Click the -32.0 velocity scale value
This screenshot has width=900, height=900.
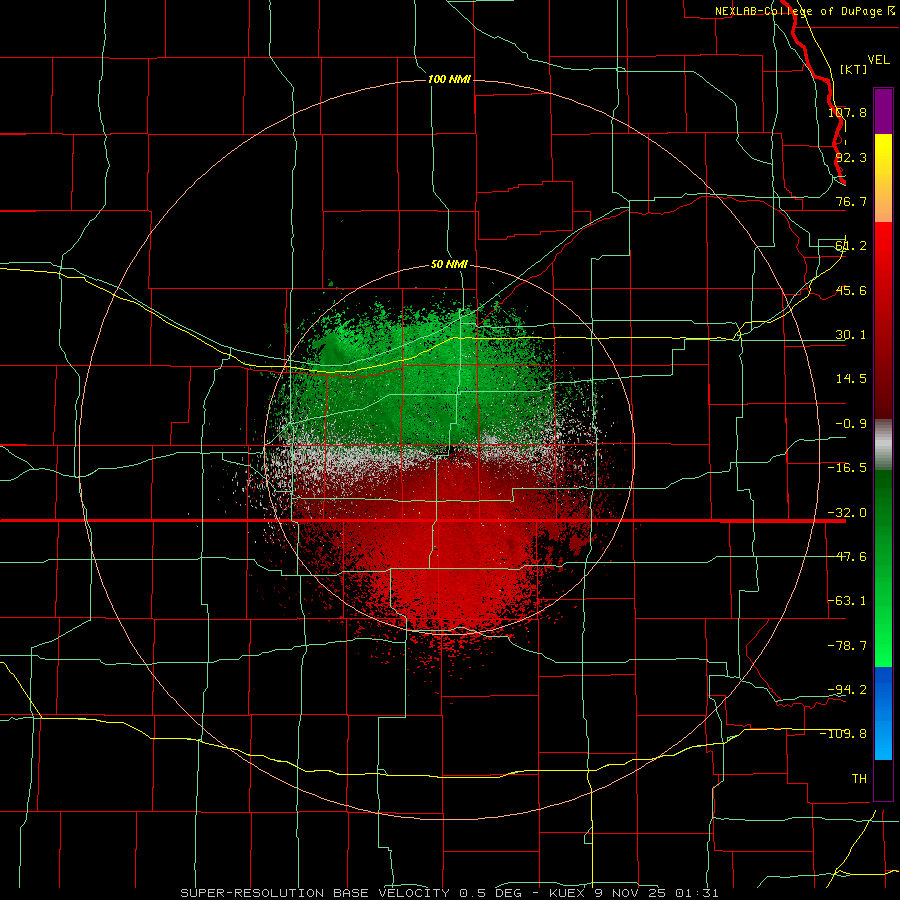[847, 513]
